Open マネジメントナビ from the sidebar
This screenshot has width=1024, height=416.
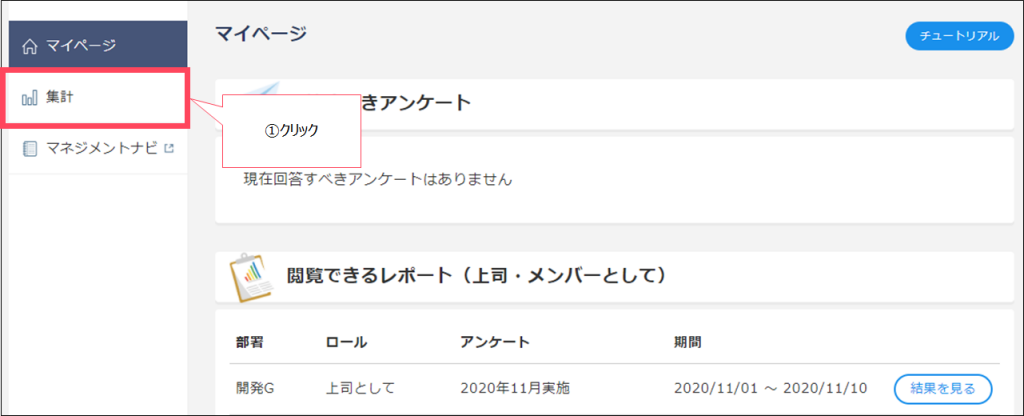click(x=98, y=148)
